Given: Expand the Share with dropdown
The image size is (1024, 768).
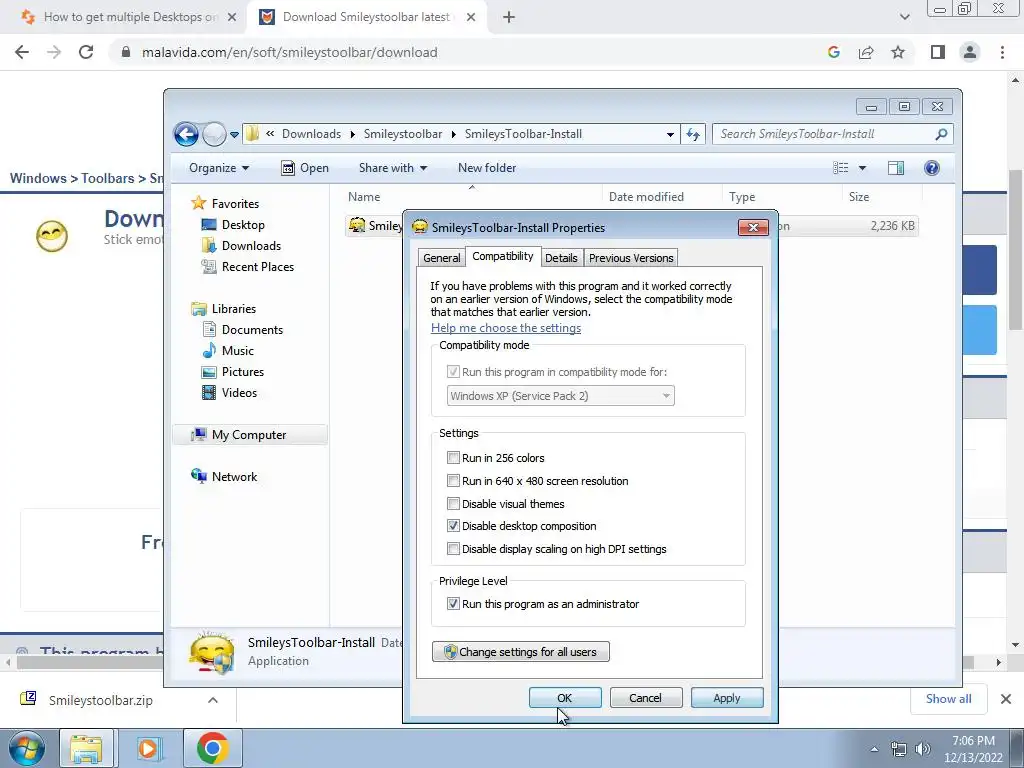Looking at the screenshot, I should coord(392,168).
